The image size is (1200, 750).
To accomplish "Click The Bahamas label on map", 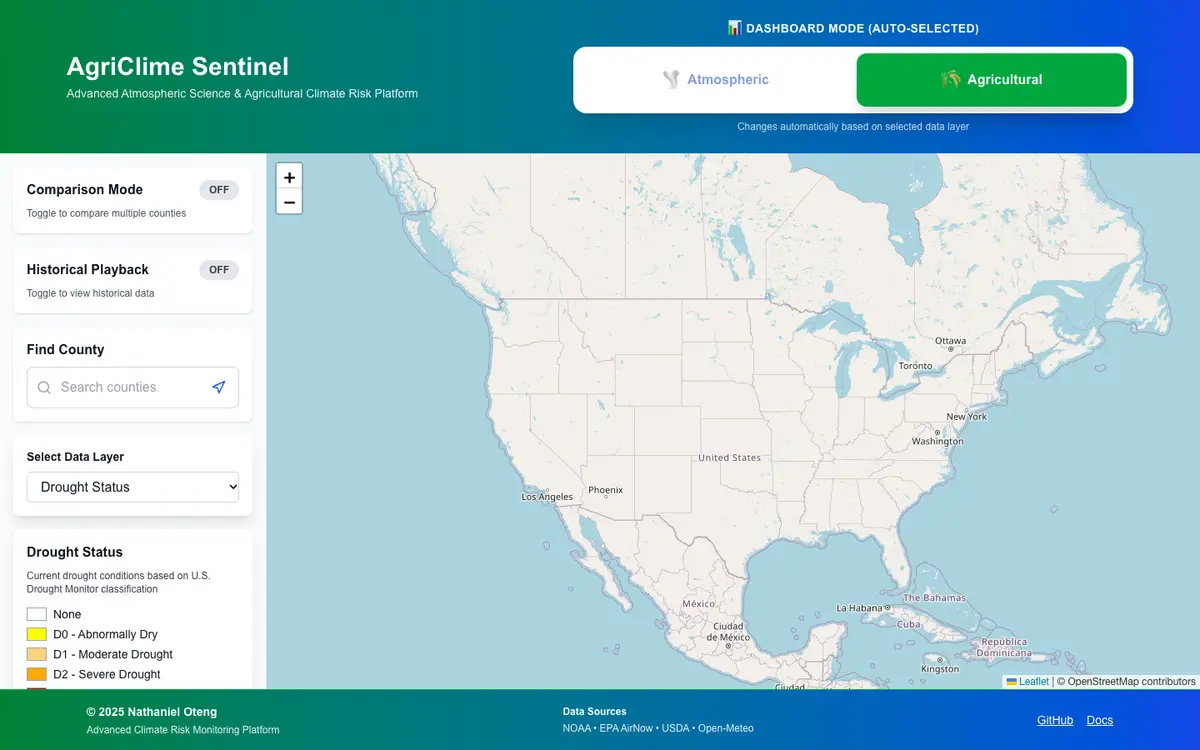I will [935, 598].
